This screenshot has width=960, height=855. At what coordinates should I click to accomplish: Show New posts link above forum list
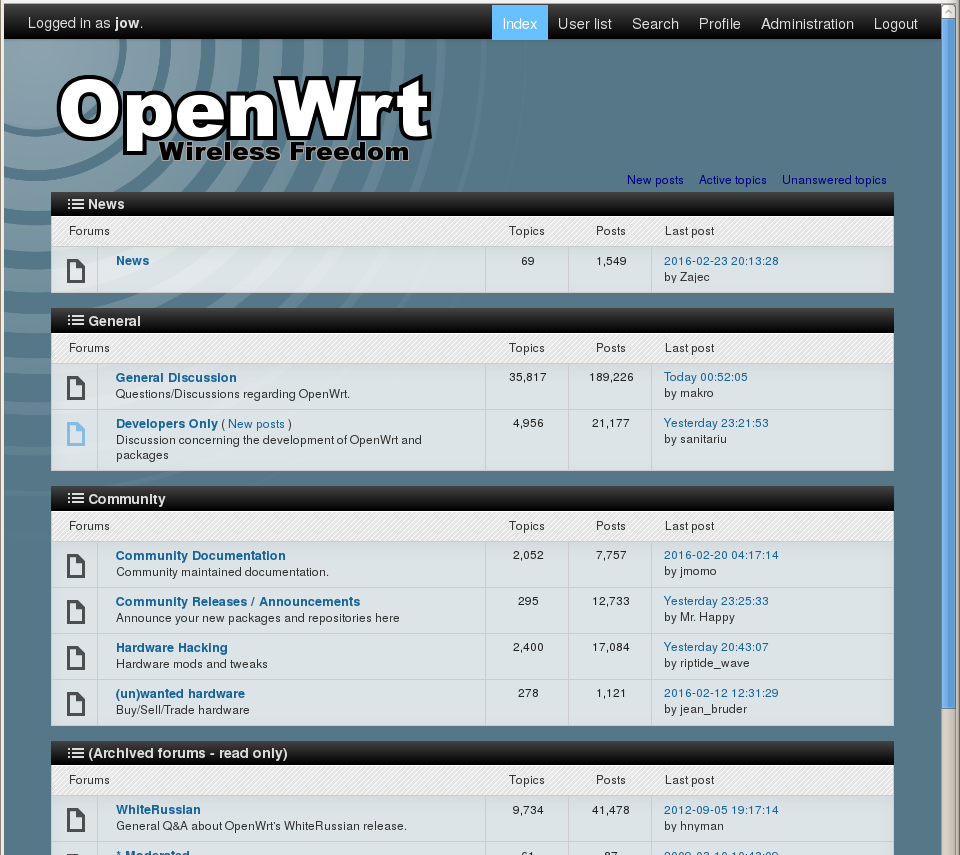[655, 180]
